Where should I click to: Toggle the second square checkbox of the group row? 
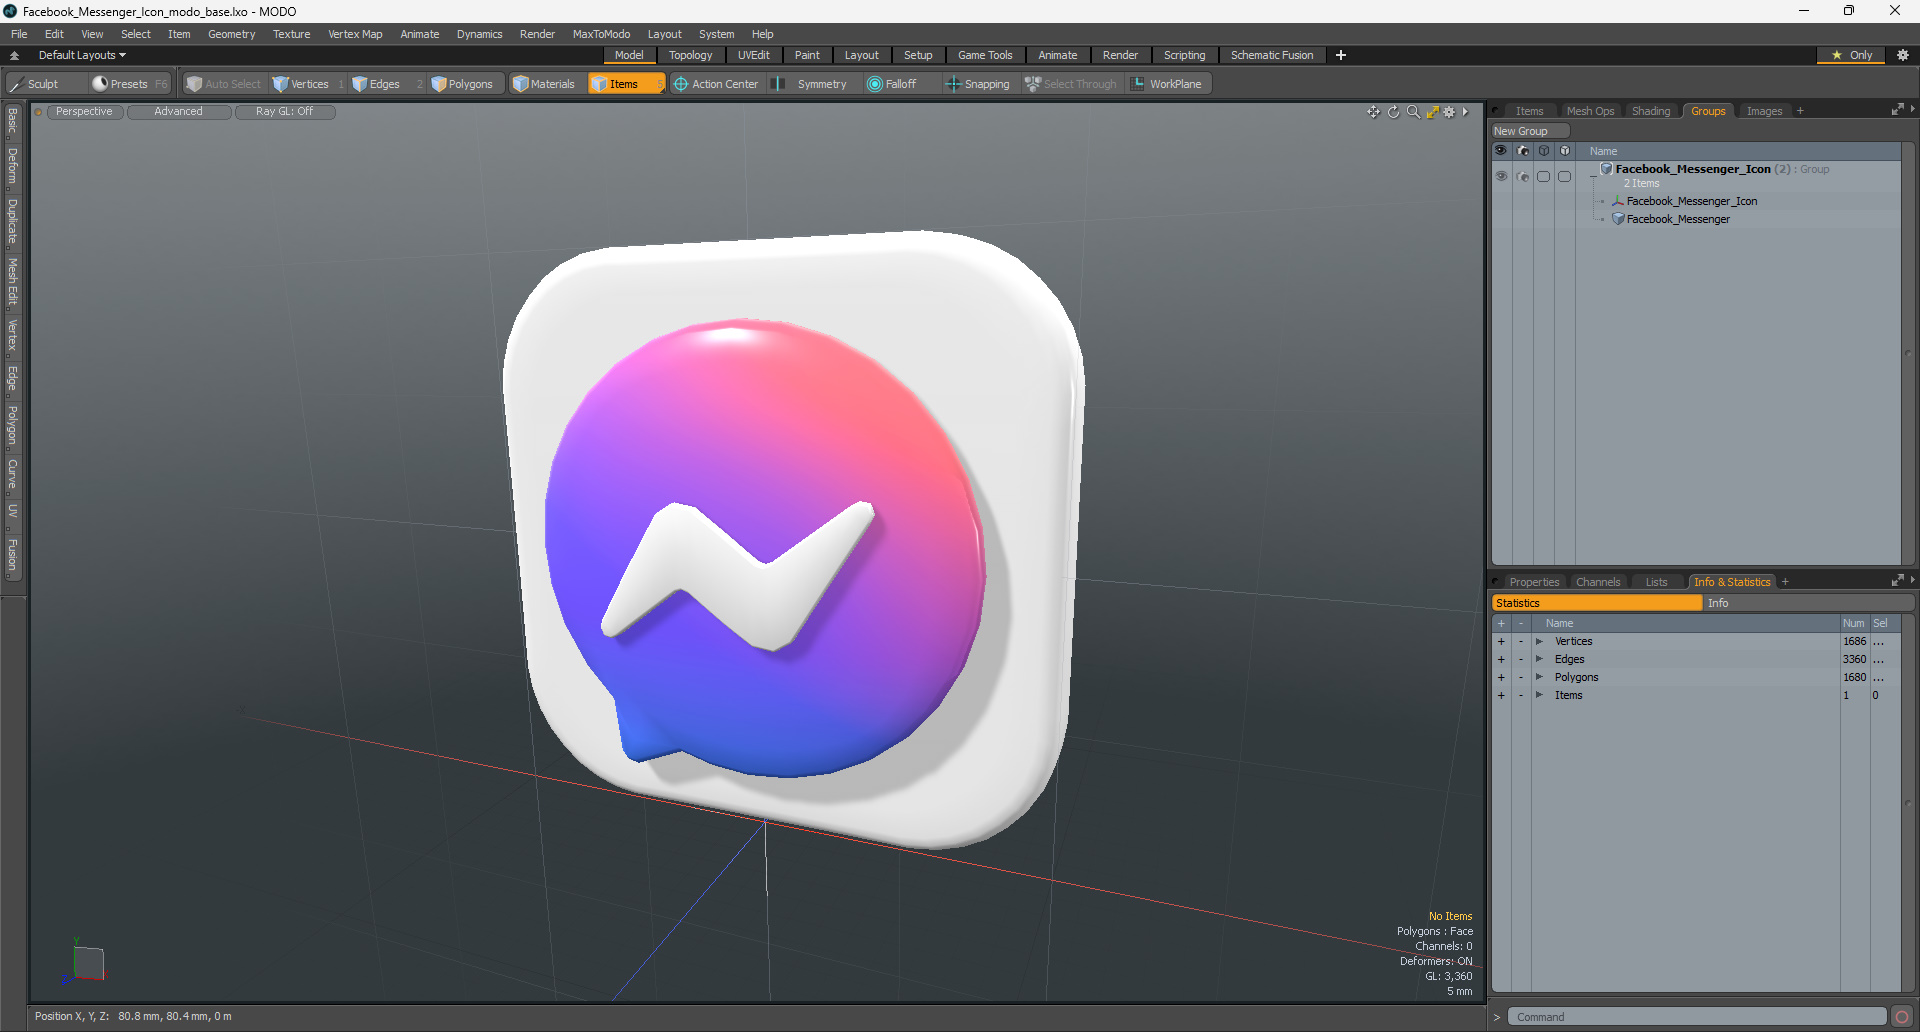(1564, 176)
